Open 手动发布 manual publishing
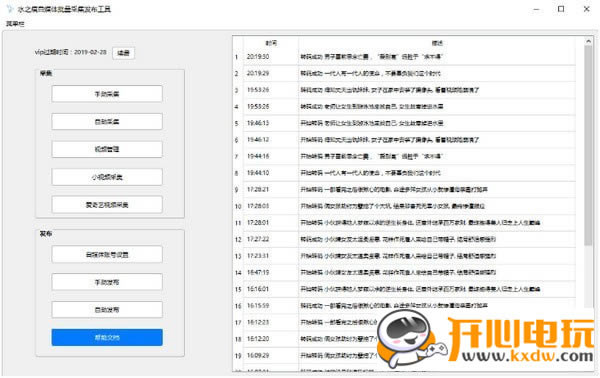Image resolution: width=600 pixels, height=378 pixels. [107, 282]
